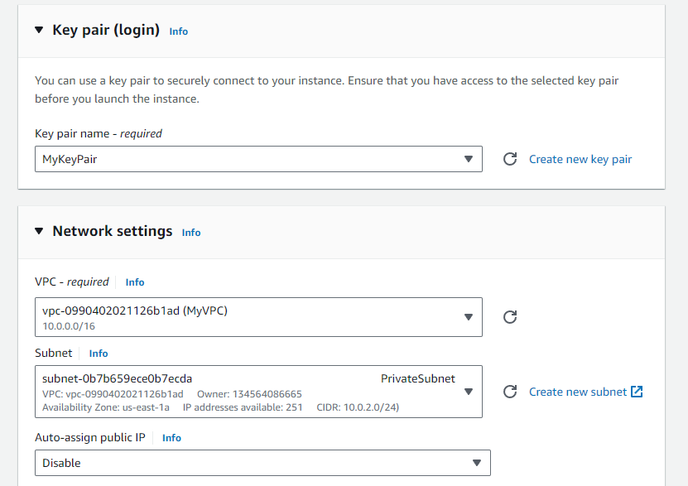Collapse the Network settings section
688x486 pixels.
pos(39,231)
